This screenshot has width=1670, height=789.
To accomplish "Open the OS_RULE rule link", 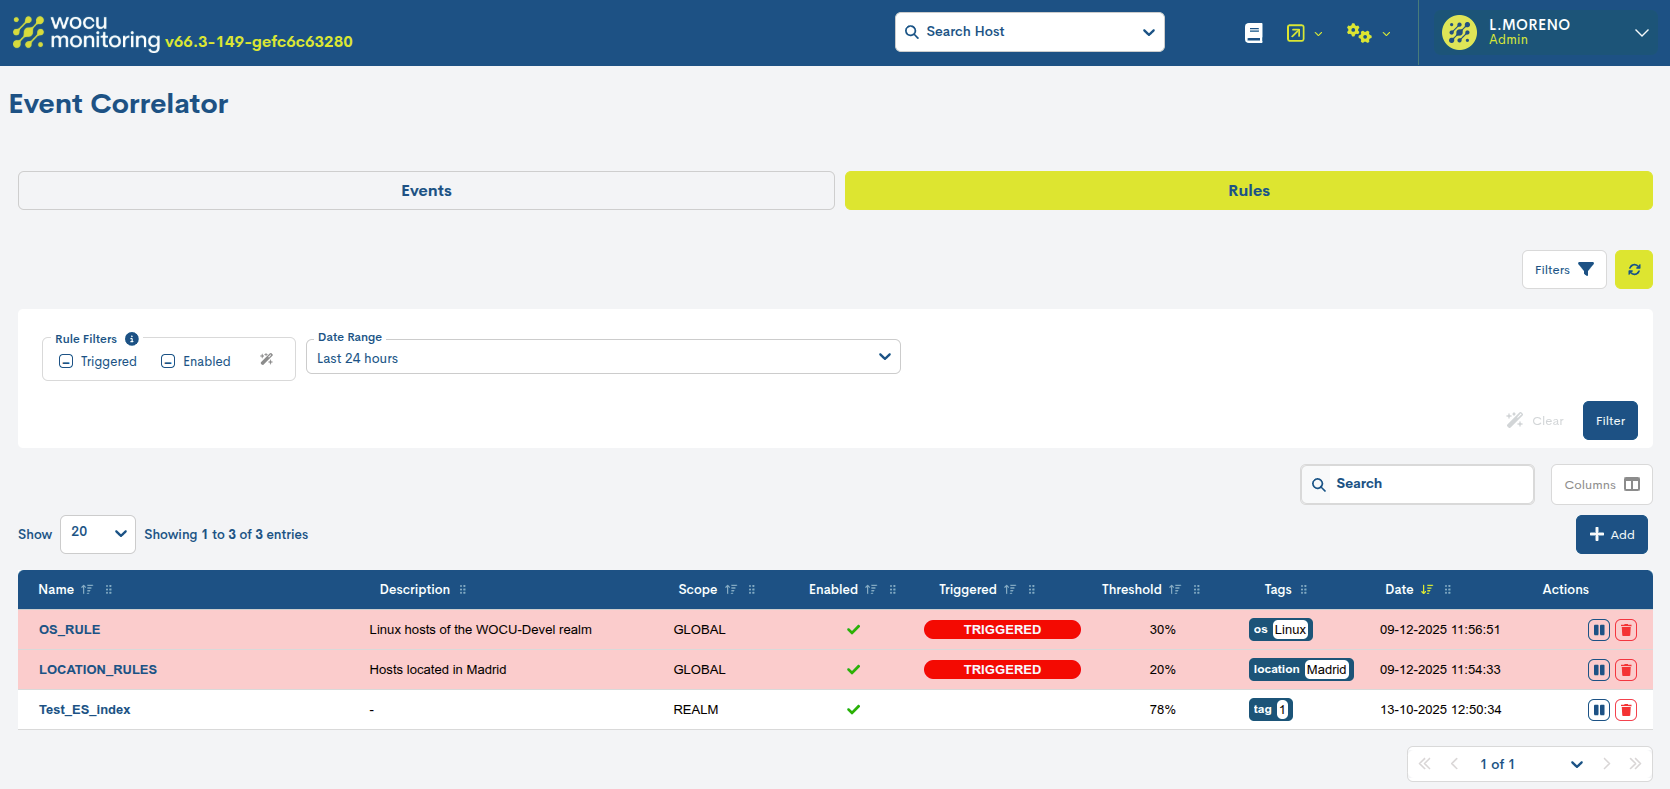I will click(70, 630).
